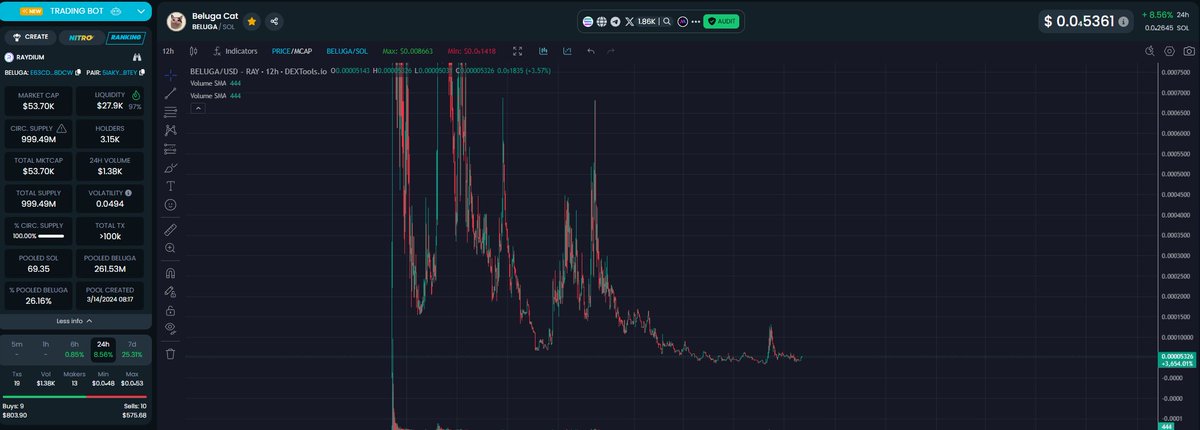Select the 24h stats tab

point(103,349)
